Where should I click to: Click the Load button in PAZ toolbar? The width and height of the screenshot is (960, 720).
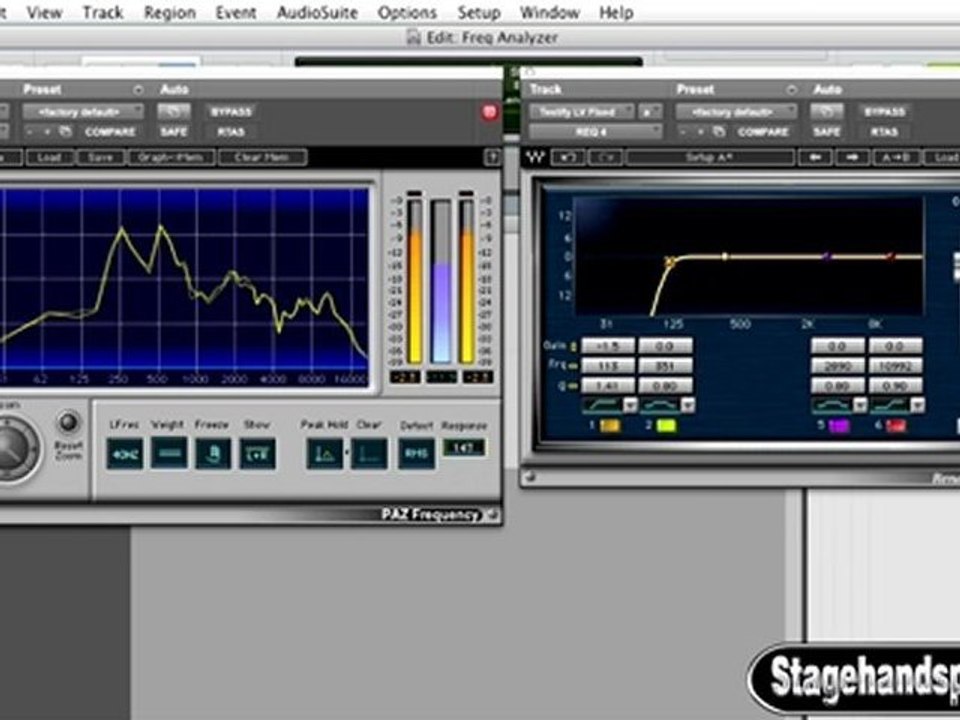coord(48,157)
